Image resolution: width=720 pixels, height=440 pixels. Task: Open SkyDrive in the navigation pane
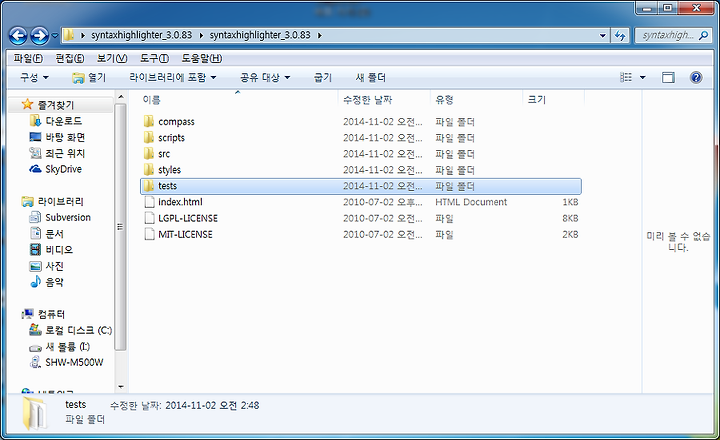point(63,169)
